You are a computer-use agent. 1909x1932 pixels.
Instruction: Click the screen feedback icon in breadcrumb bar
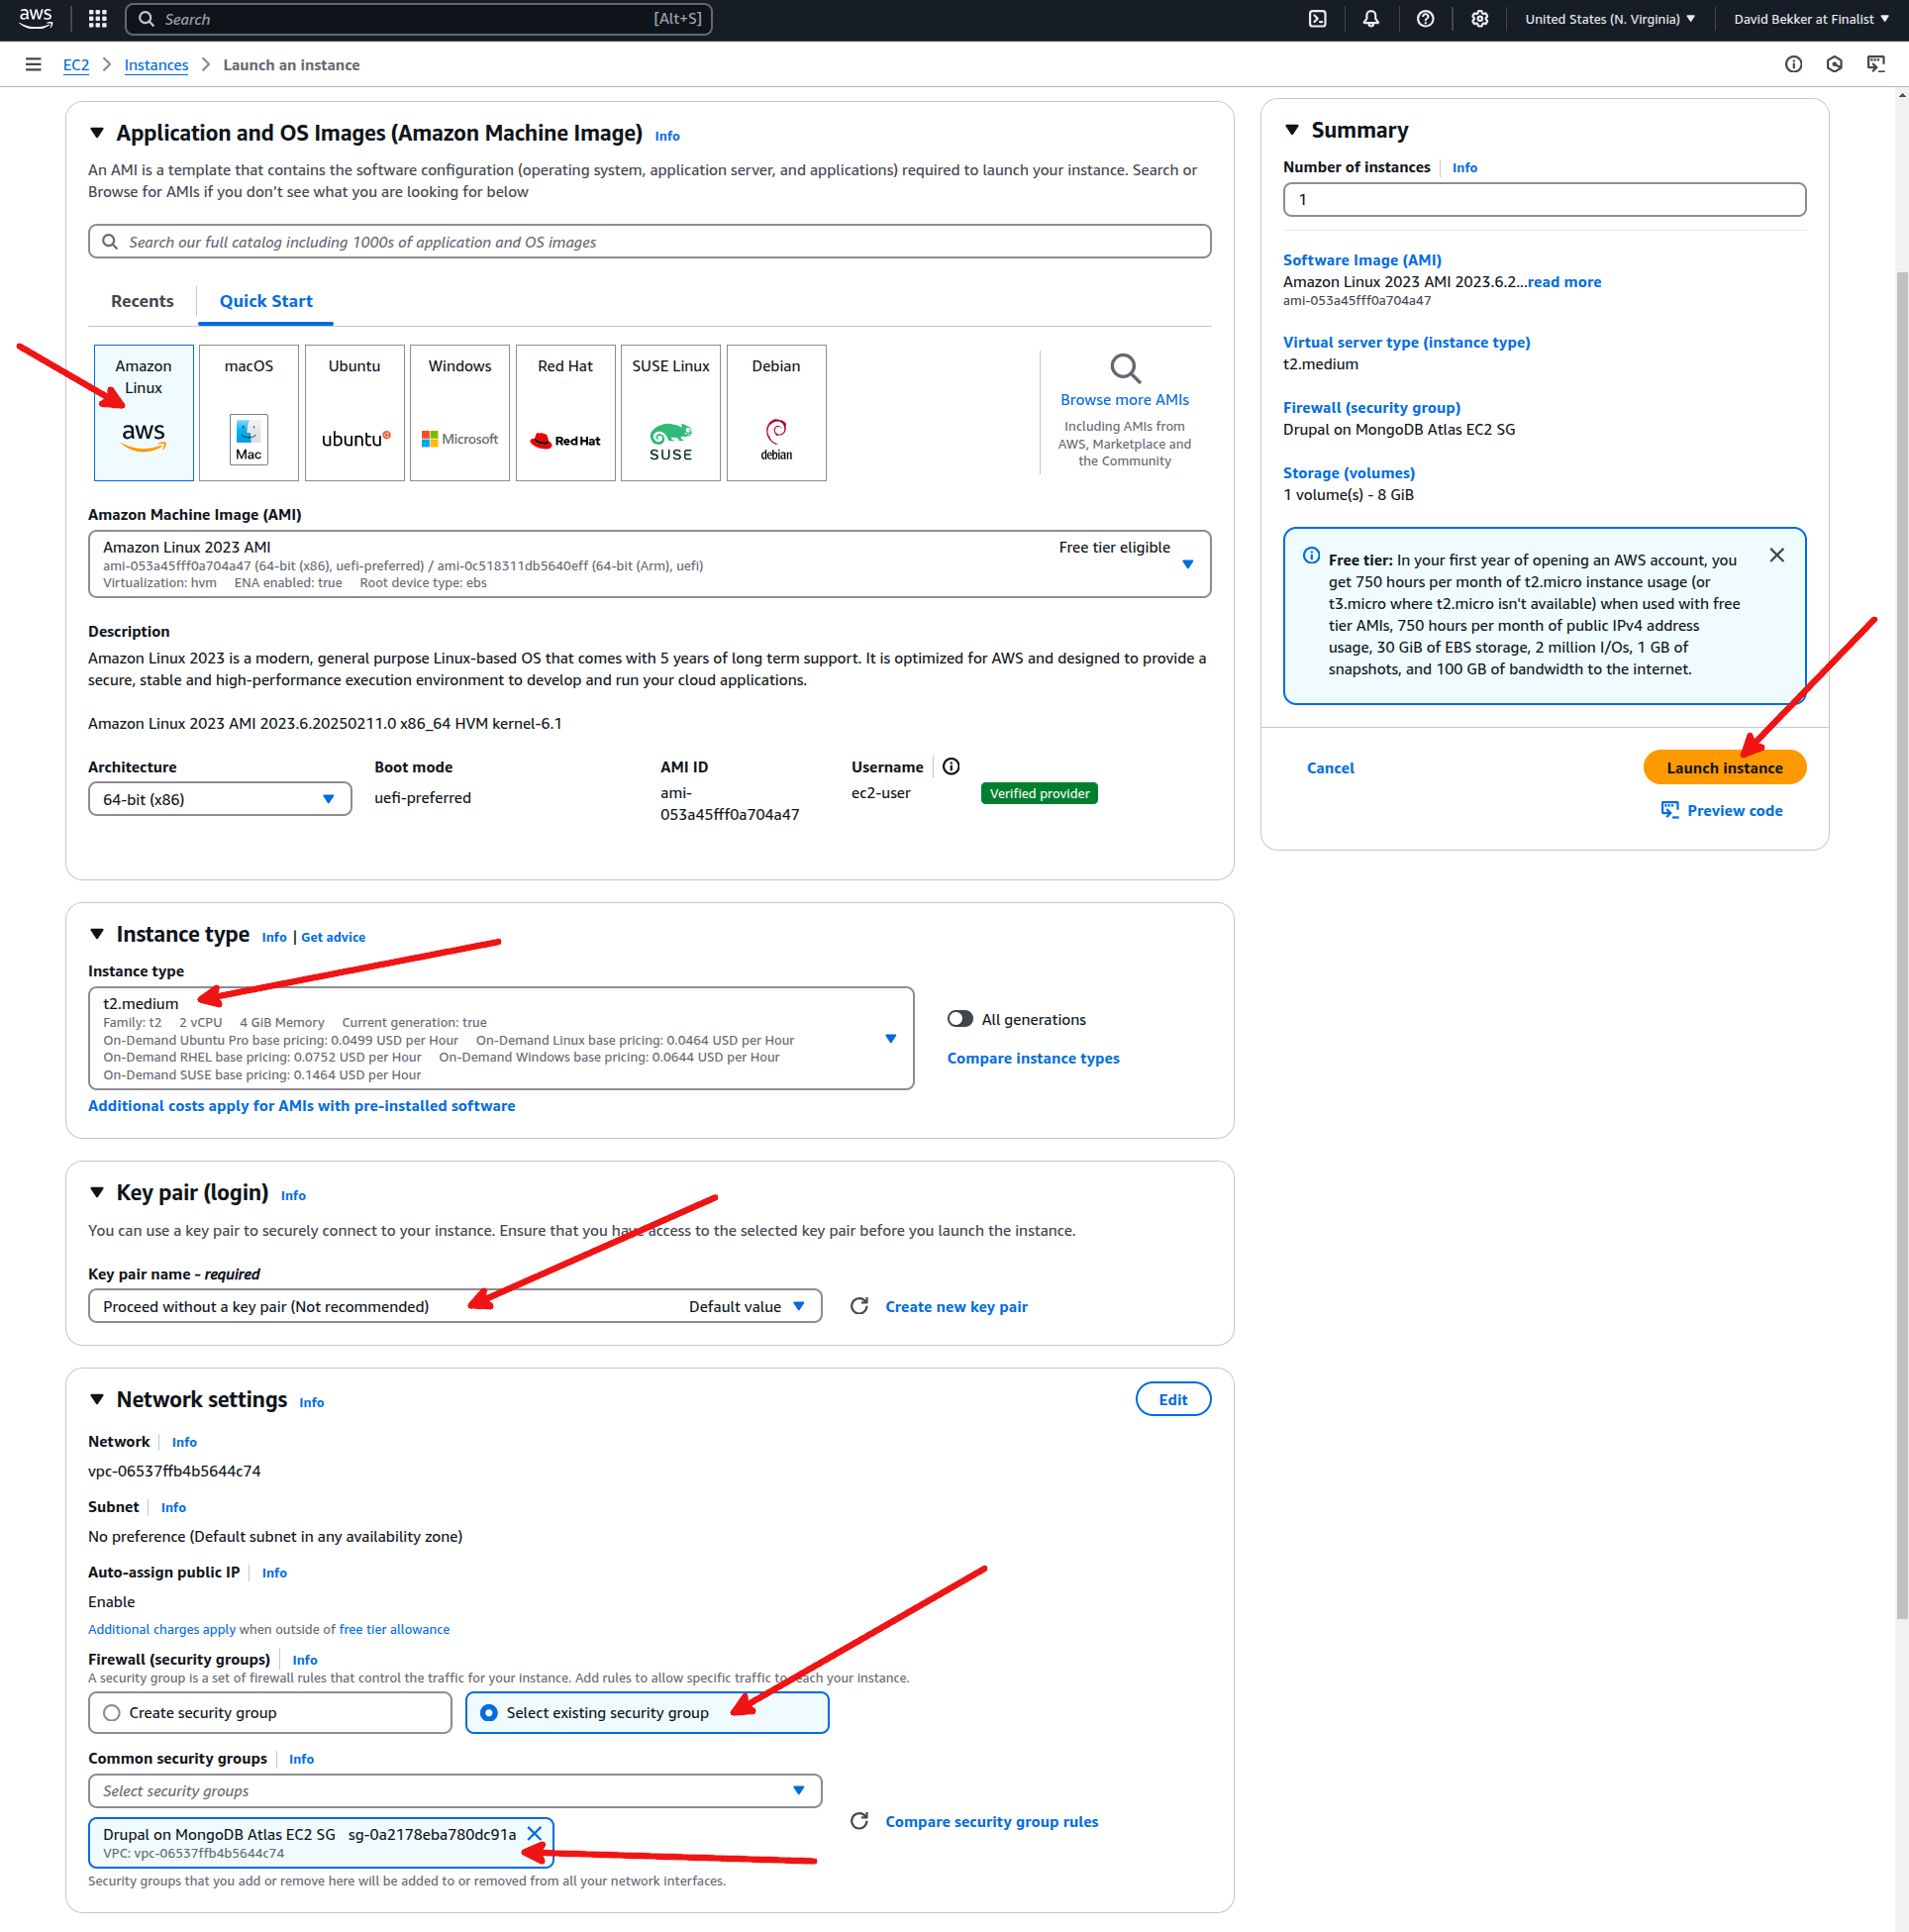point(1876,65)
